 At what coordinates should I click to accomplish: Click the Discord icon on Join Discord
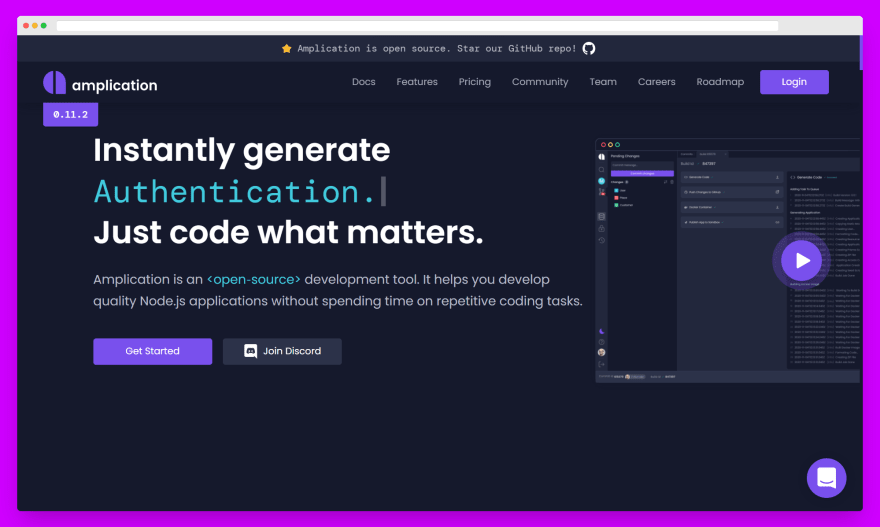pyautogui.click(x=250, y=351)
